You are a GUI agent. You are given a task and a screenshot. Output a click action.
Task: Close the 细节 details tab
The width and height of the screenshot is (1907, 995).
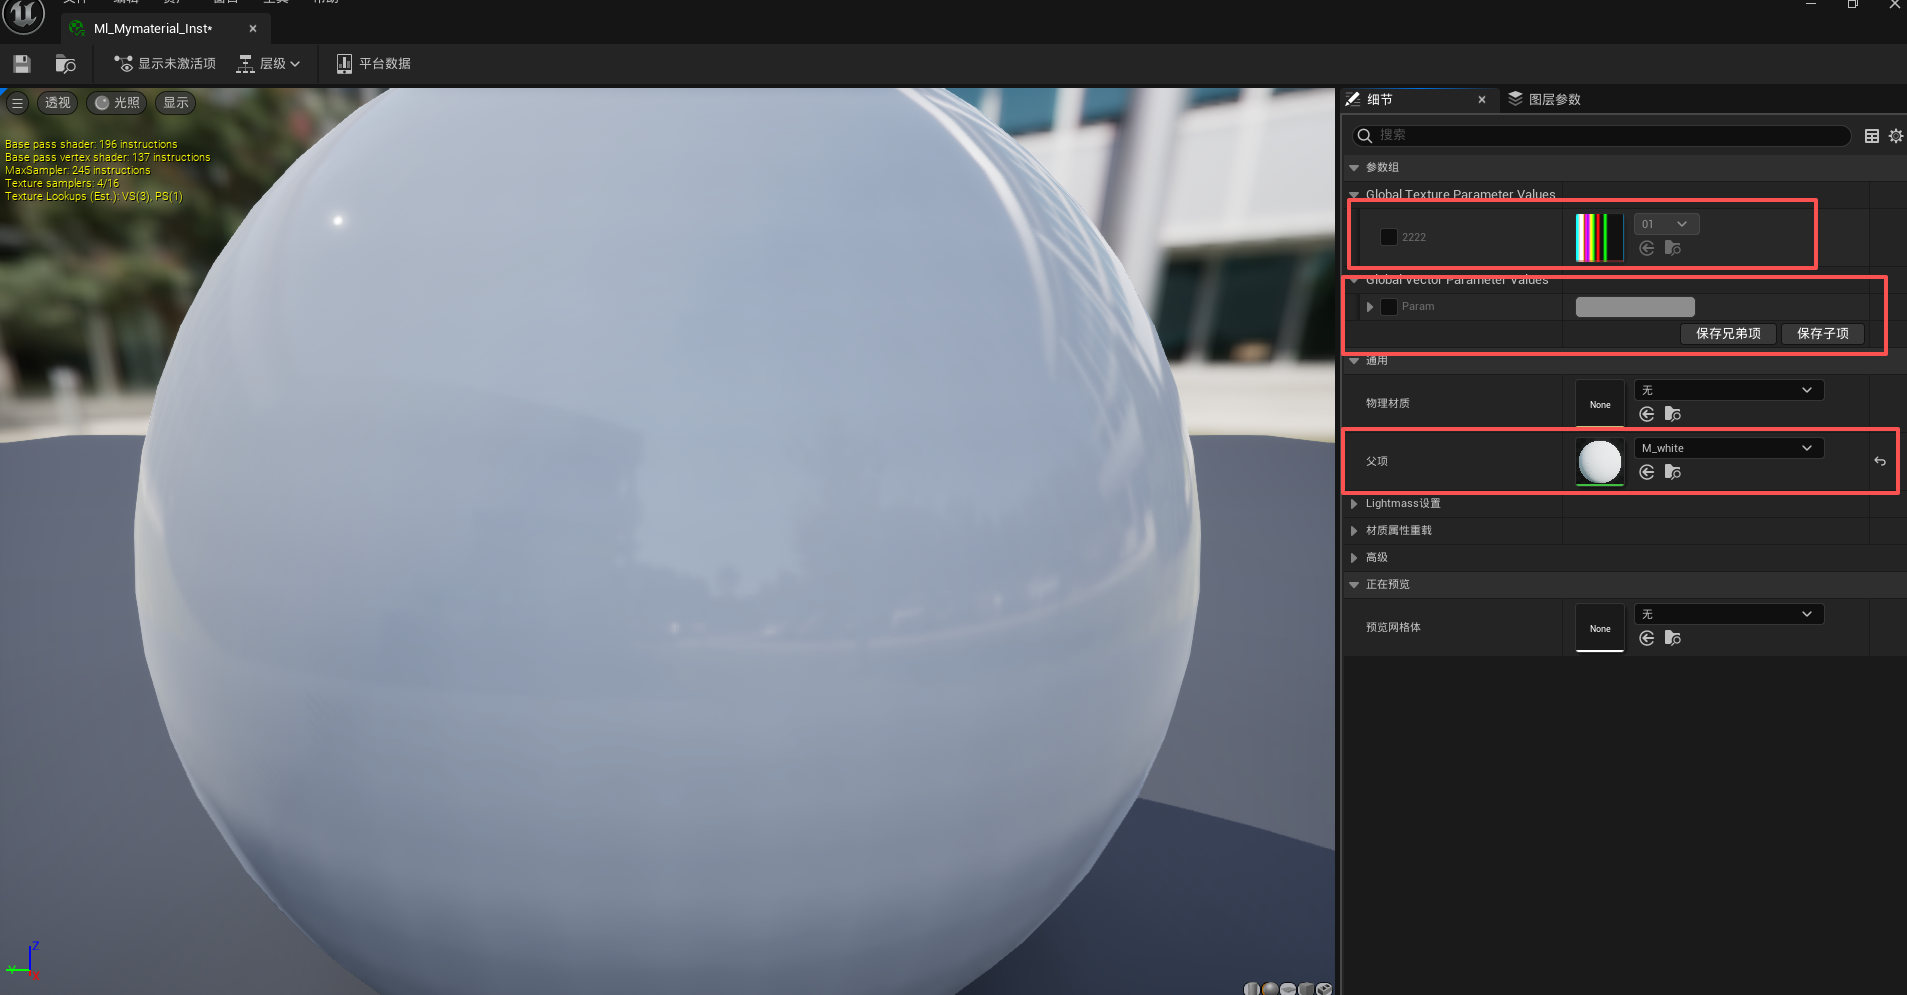(1482, 100)
